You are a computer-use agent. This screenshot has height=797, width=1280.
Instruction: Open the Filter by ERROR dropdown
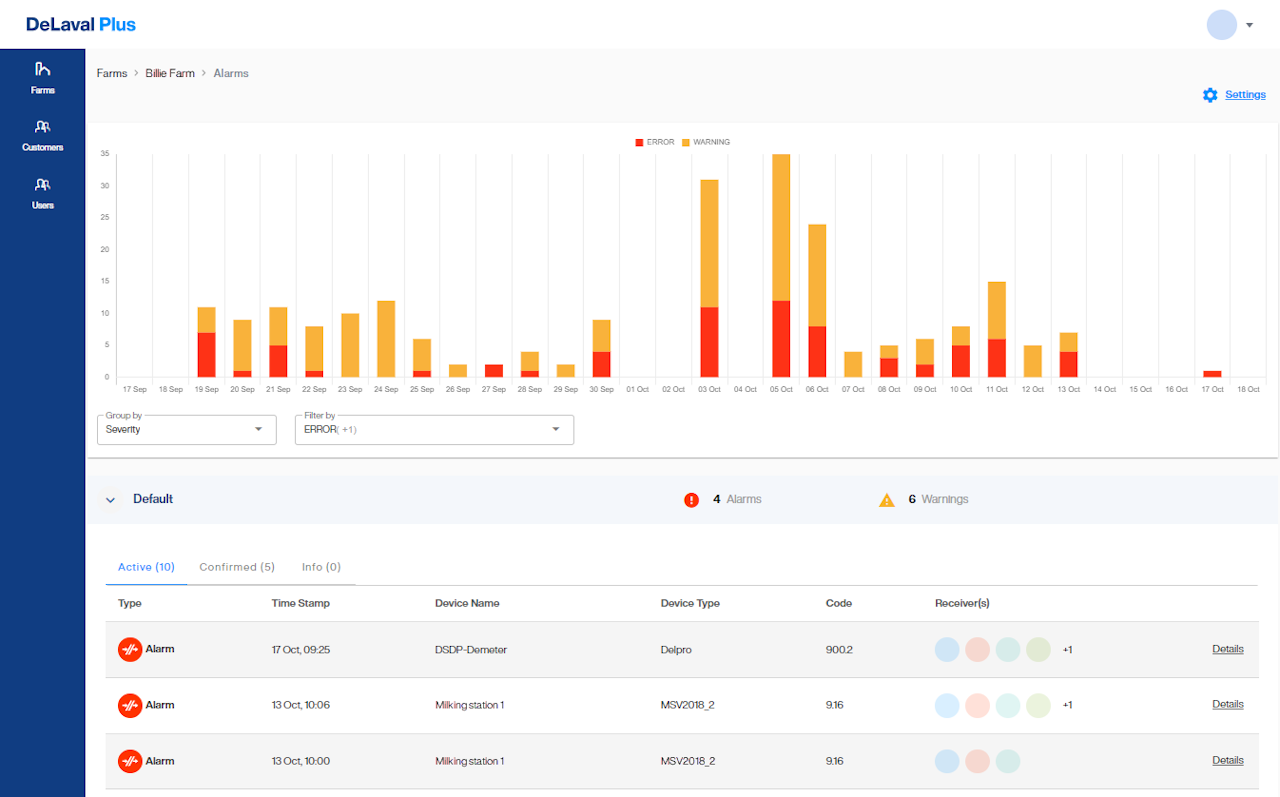pyautogui.click(x=434, y=429)
